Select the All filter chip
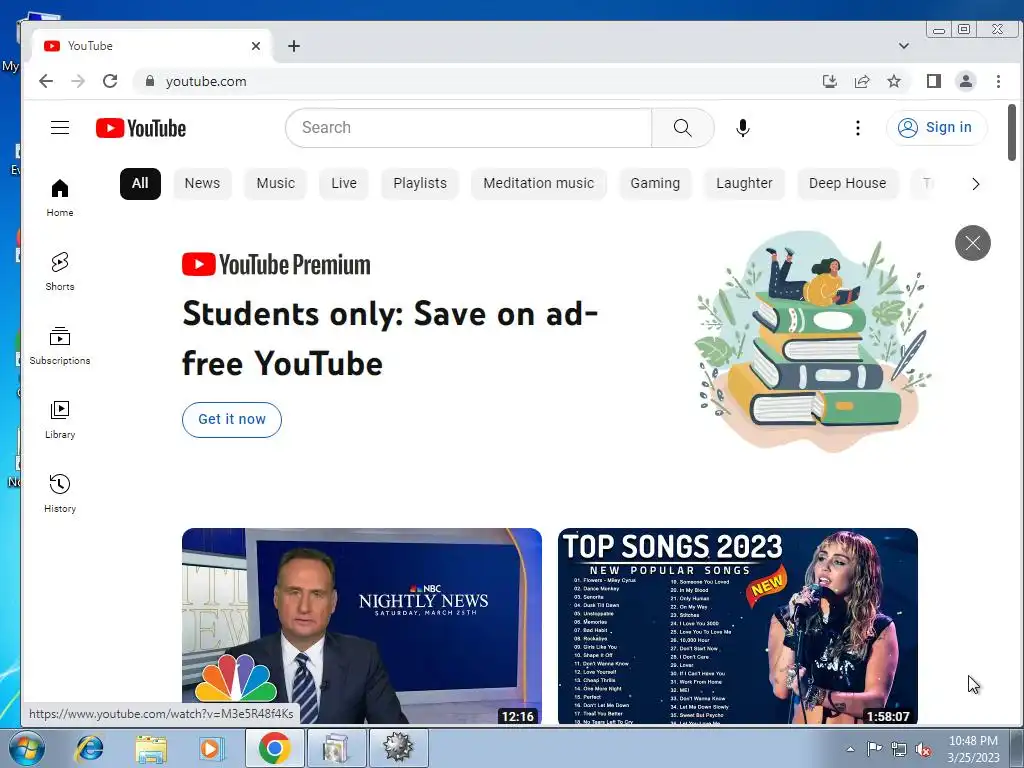This screenshot has width=1024, height=768. (x=140, y=184)
